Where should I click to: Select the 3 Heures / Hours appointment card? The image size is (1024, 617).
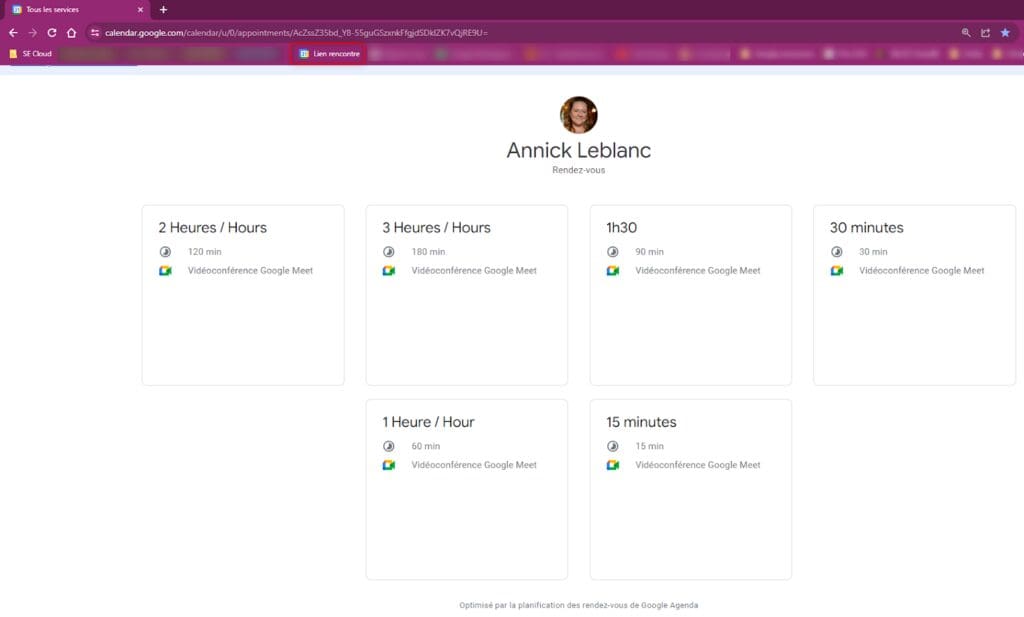(467, 295)
